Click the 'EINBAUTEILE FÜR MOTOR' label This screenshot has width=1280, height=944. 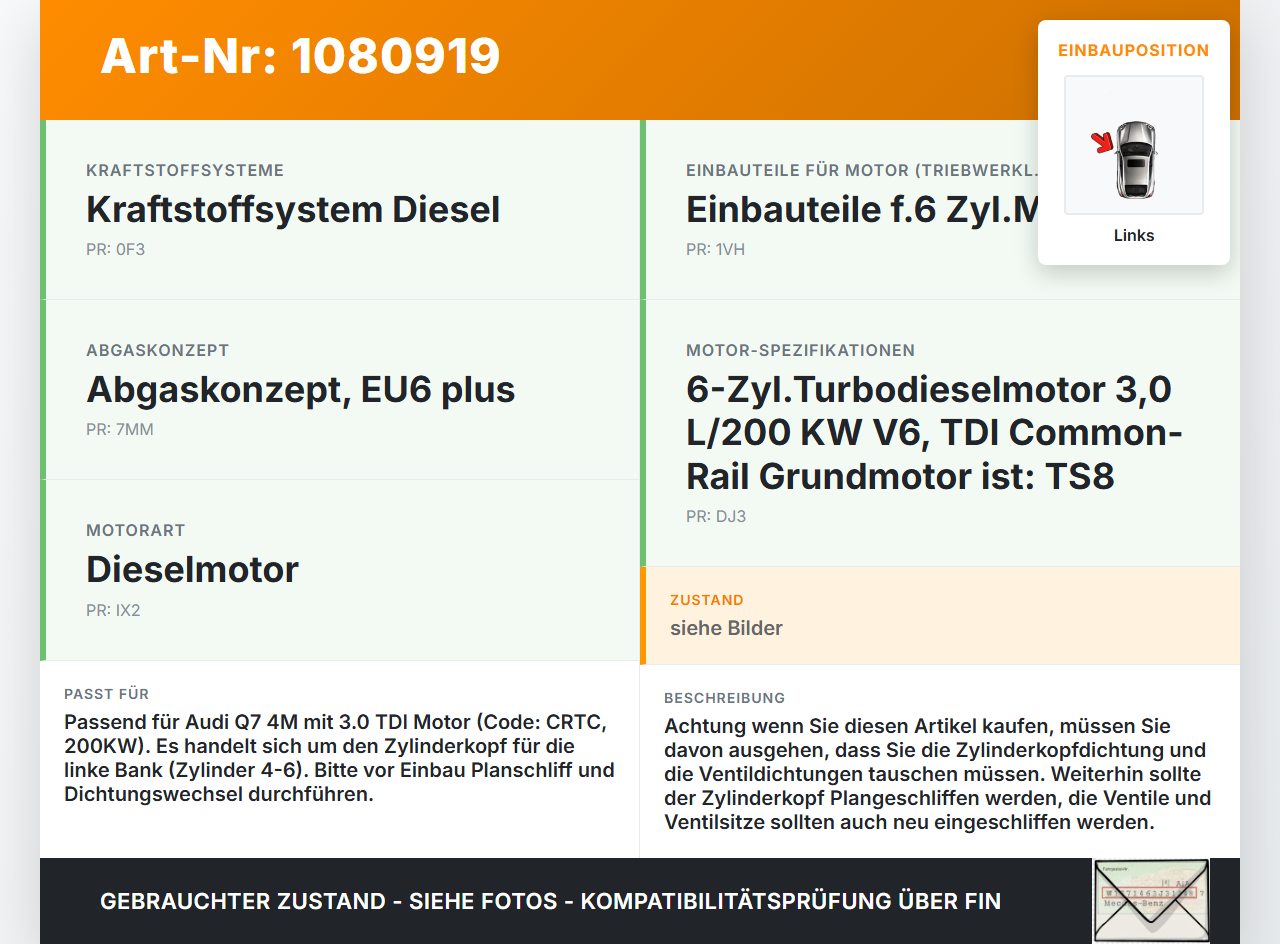(x=862, y=171)
